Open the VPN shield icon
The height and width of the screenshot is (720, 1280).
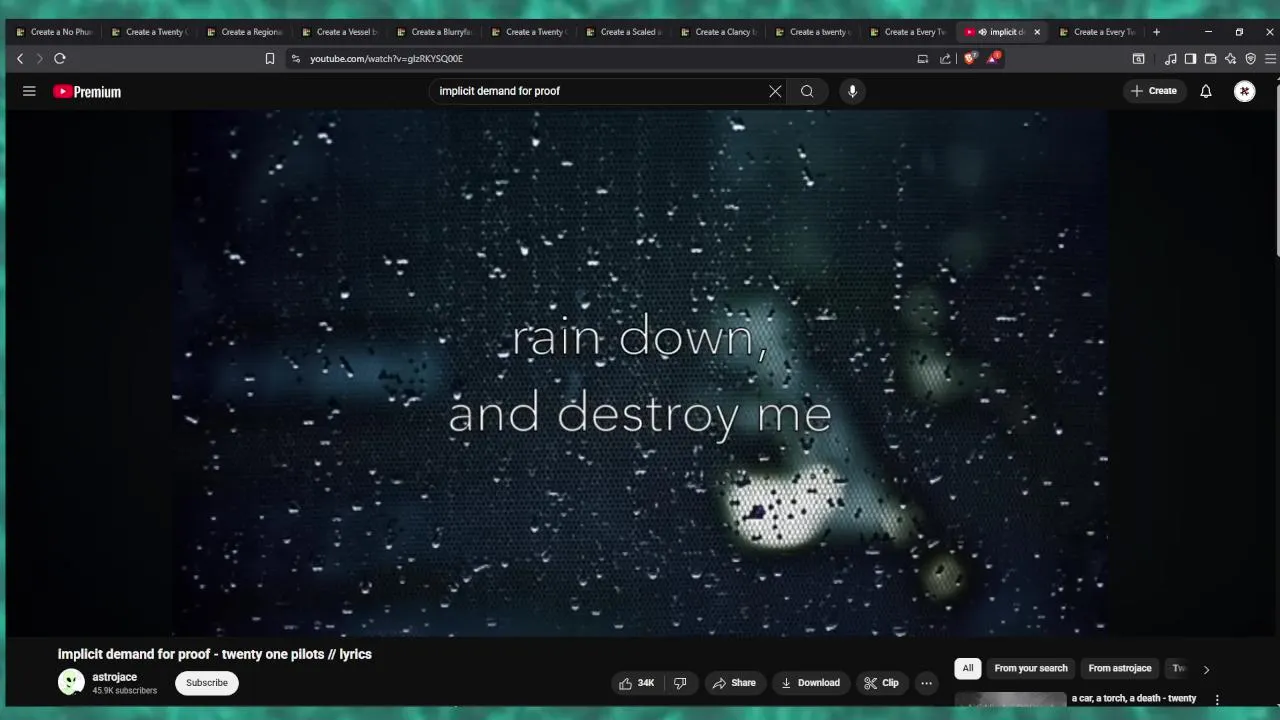(x=1250, y=59)
